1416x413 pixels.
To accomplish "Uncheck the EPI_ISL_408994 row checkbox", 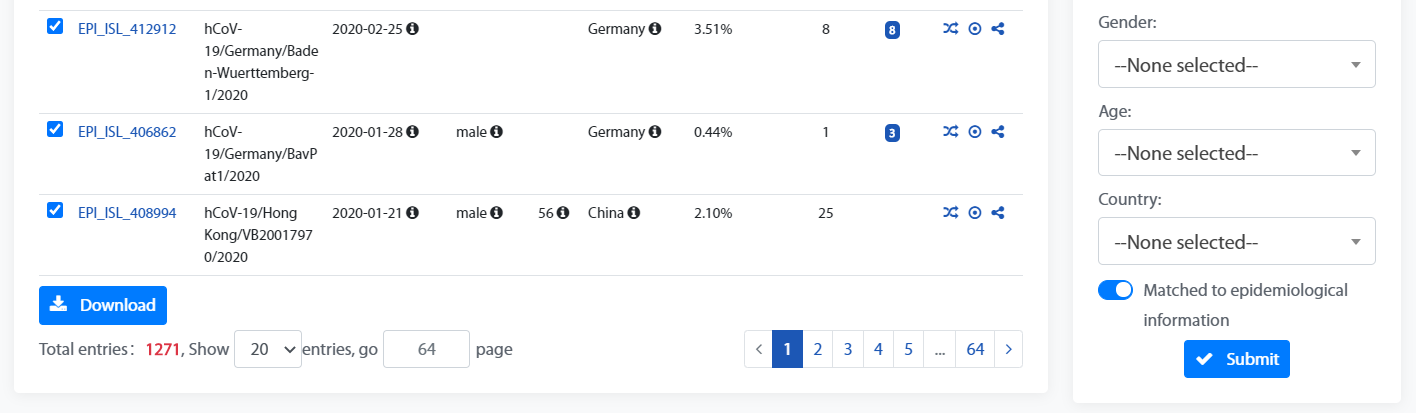I will [56, 210].
